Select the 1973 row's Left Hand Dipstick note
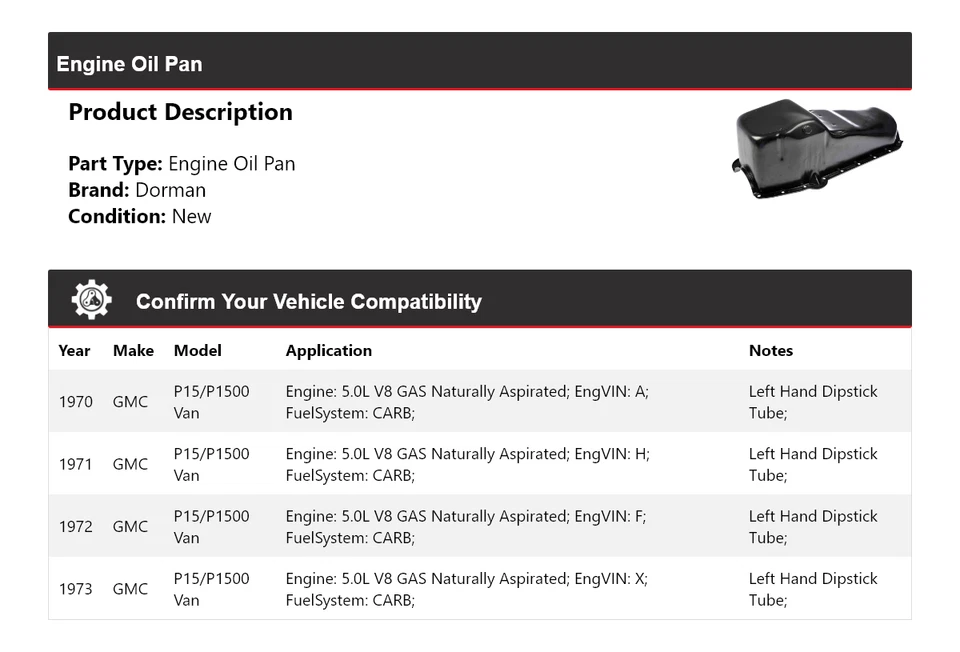The image size is (960, 652). [812, 589]
